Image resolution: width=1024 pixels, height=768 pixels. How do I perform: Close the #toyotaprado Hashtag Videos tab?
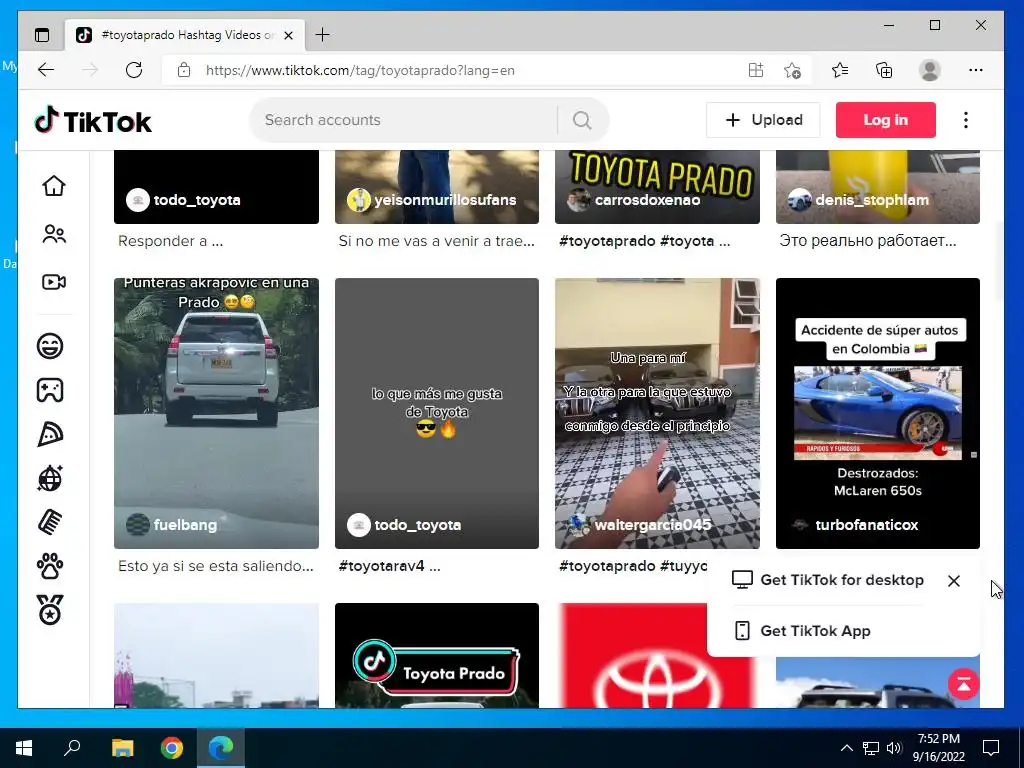[x=288, y=35]
